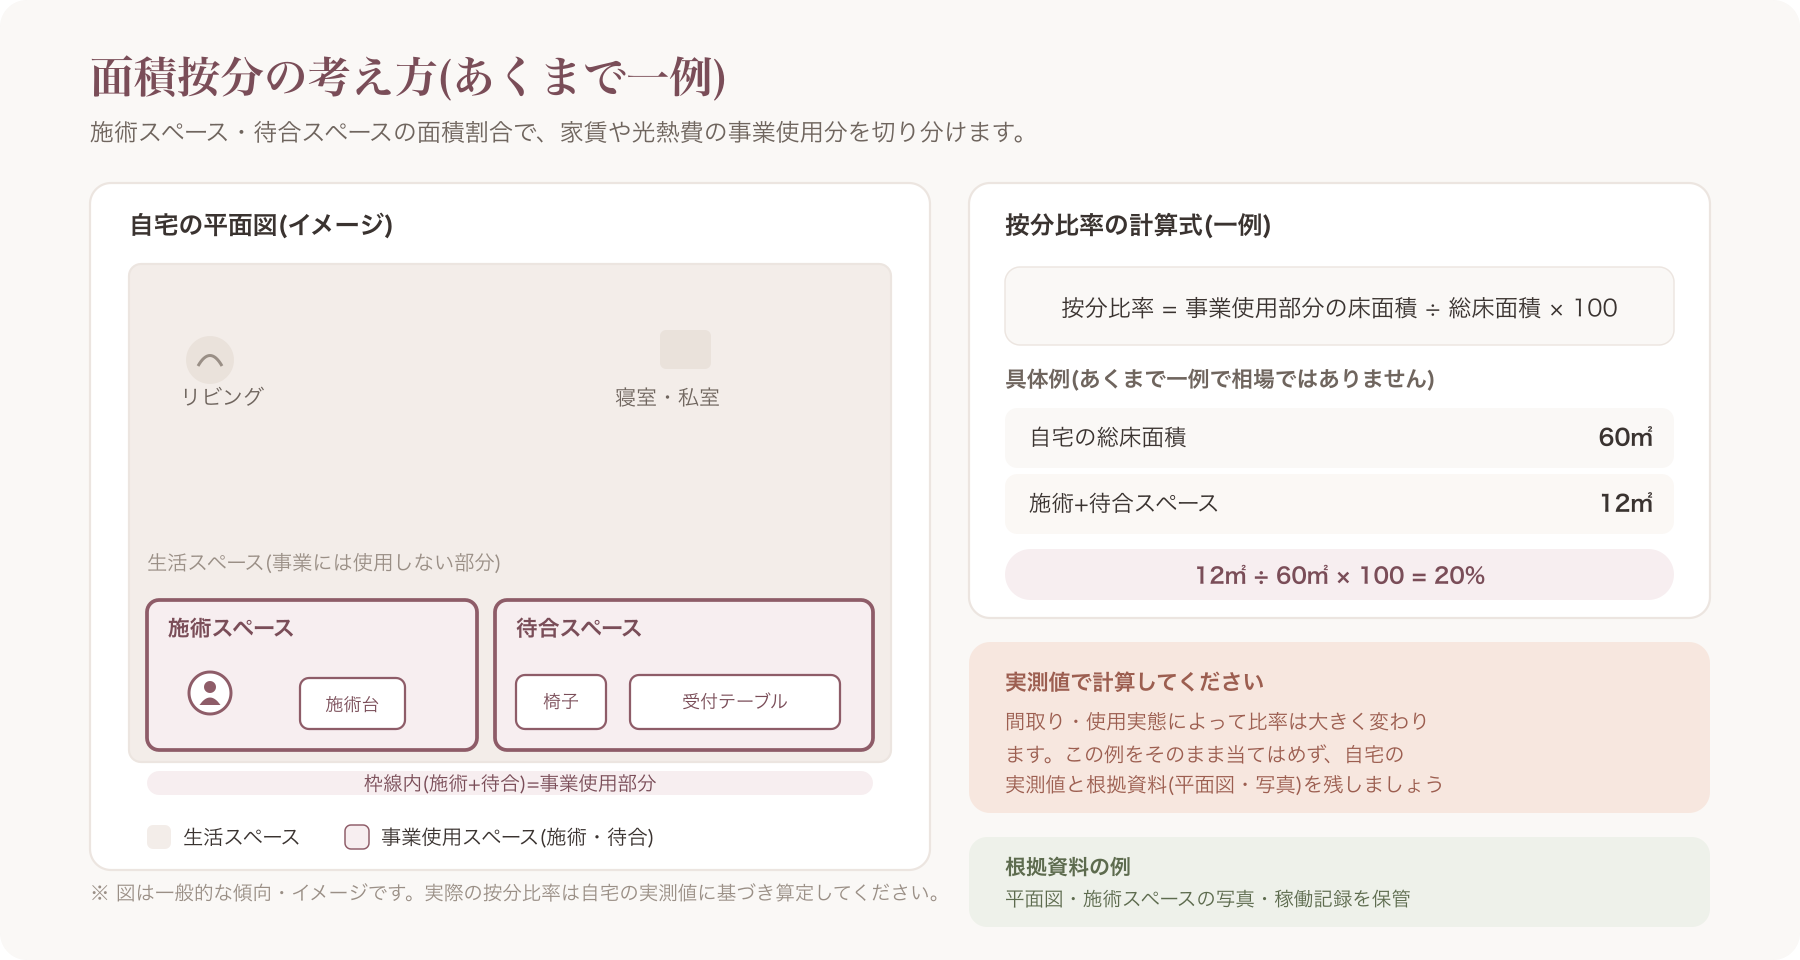
Task: Click the 自宅の平面図(イメージ) heading
Action: point(262,225)
